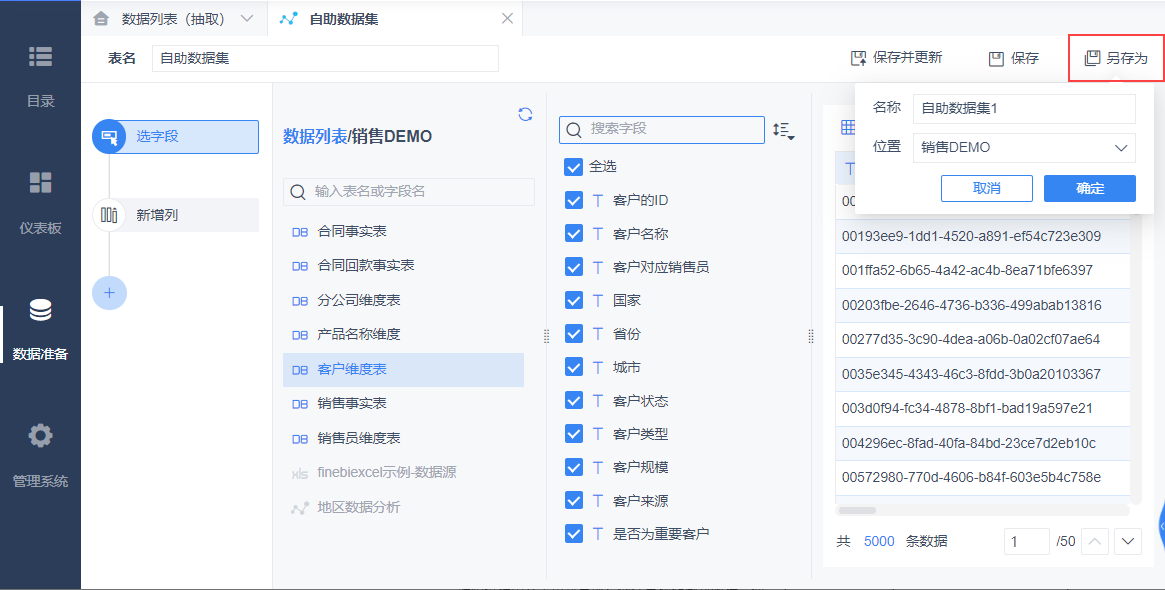The image size is (1165, 590).
Task: Toggle the 客户名称 field checkbox
Action: (574, 233)
